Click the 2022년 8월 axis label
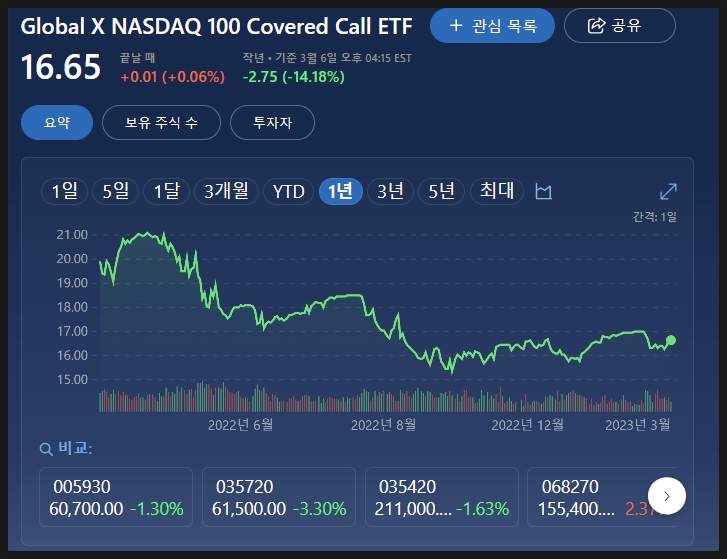The height and width of the screenshot is (559, 727). 383,425
